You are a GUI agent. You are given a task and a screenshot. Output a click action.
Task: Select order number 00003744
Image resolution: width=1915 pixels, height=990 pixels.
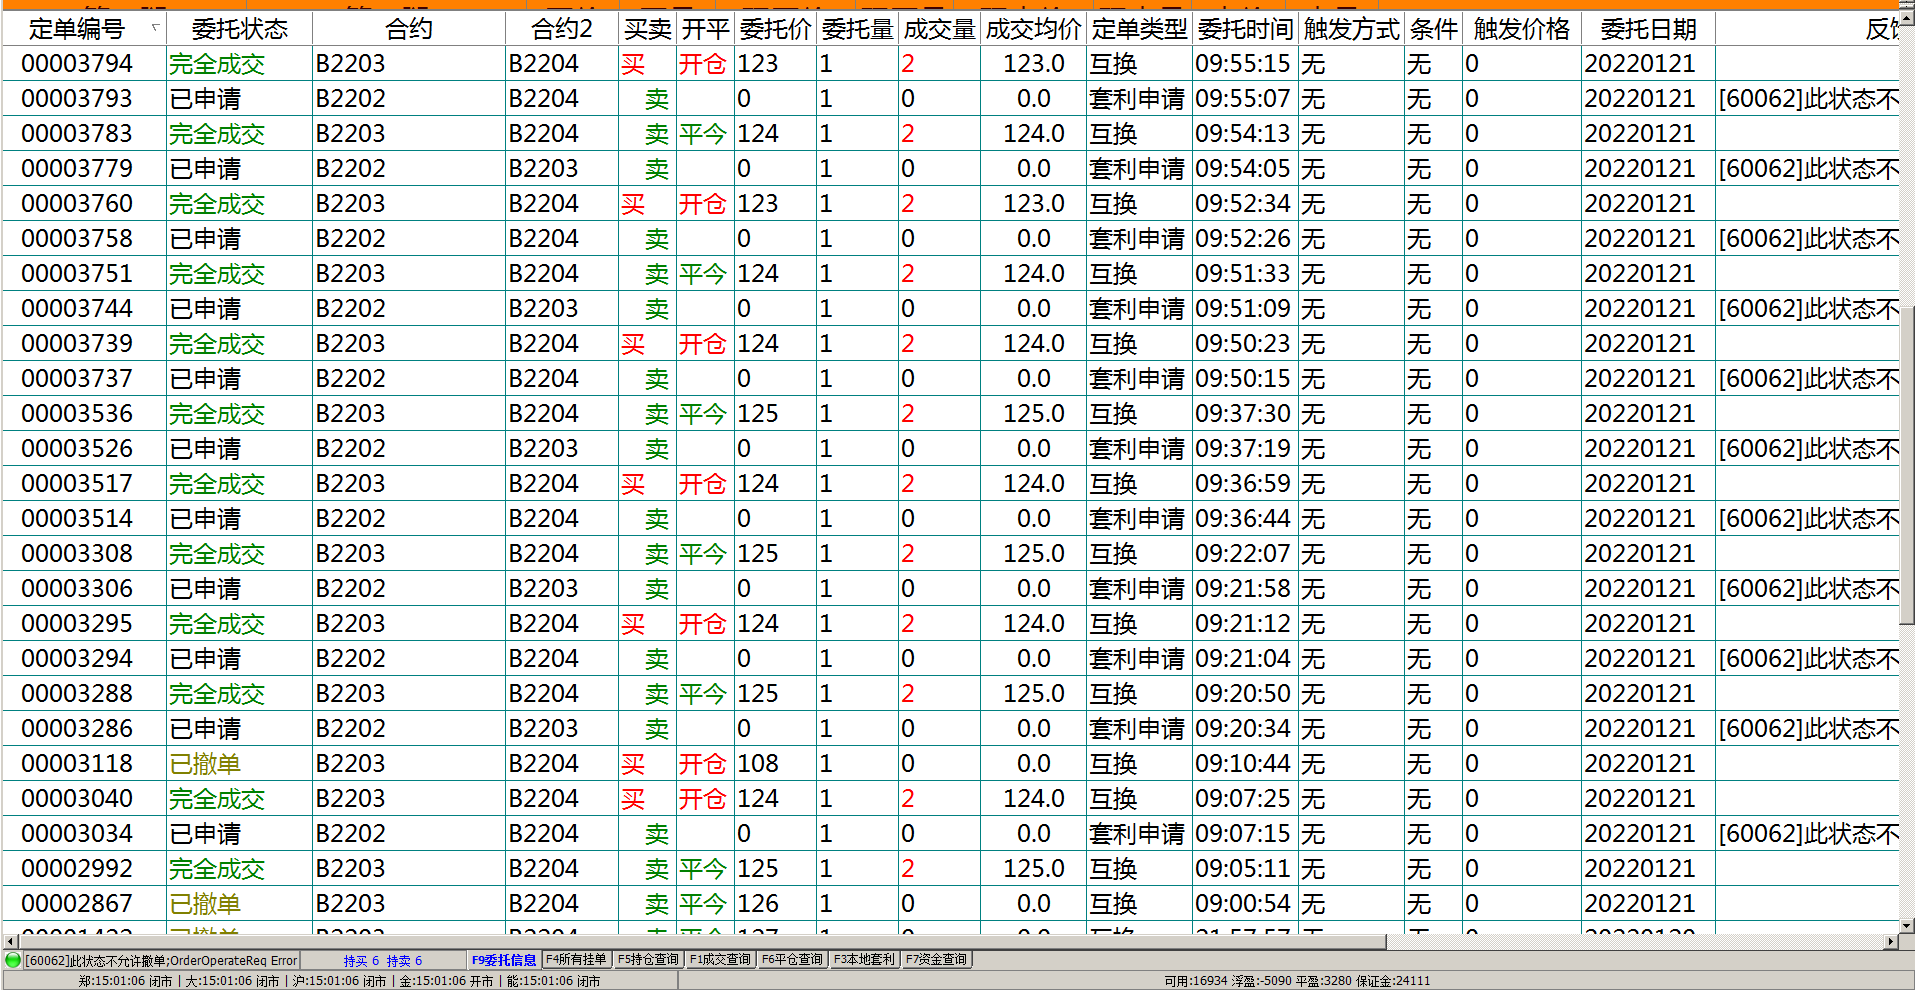point(77,309)
